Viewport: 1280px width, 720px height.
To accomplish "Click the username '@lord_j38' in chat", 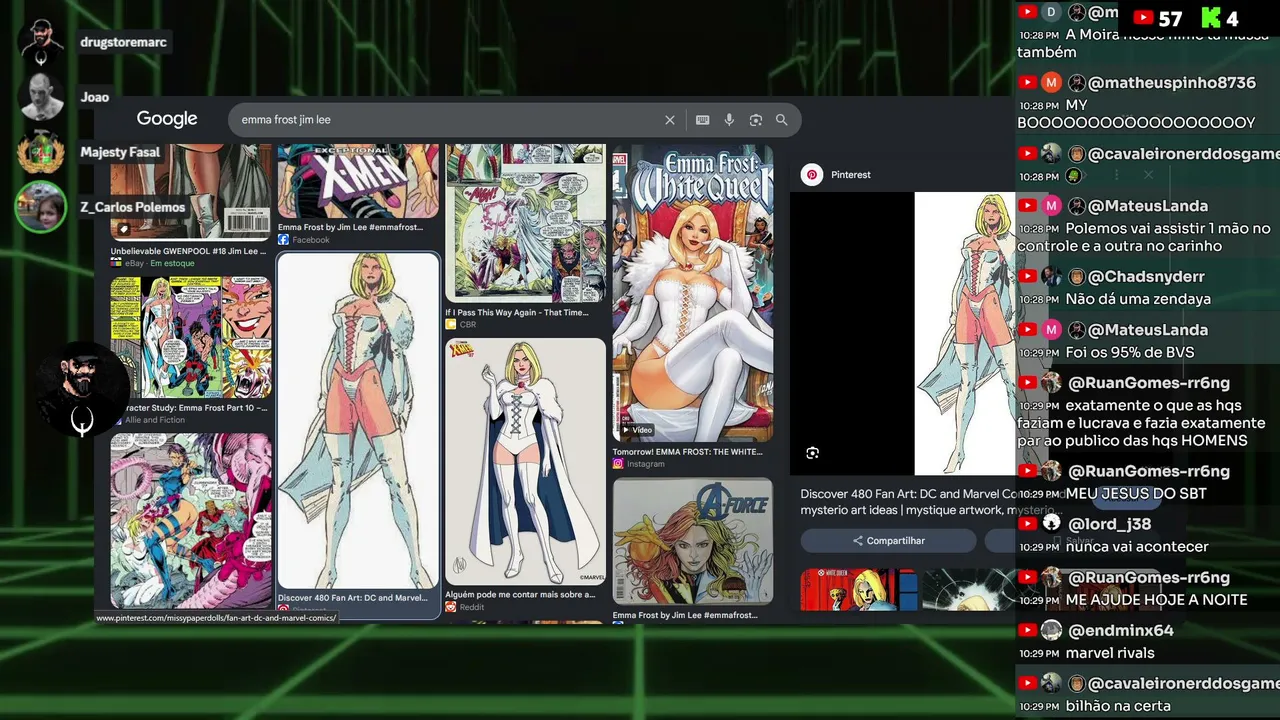I will tap(1109, 524).
